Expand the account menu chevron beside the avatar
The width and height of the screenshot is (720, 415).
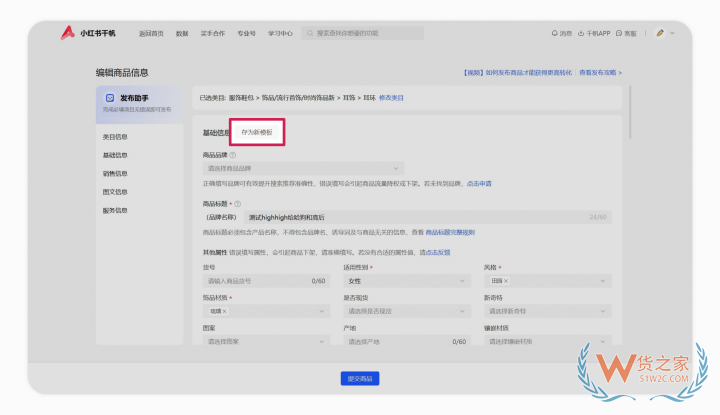(x=672, y=33)
